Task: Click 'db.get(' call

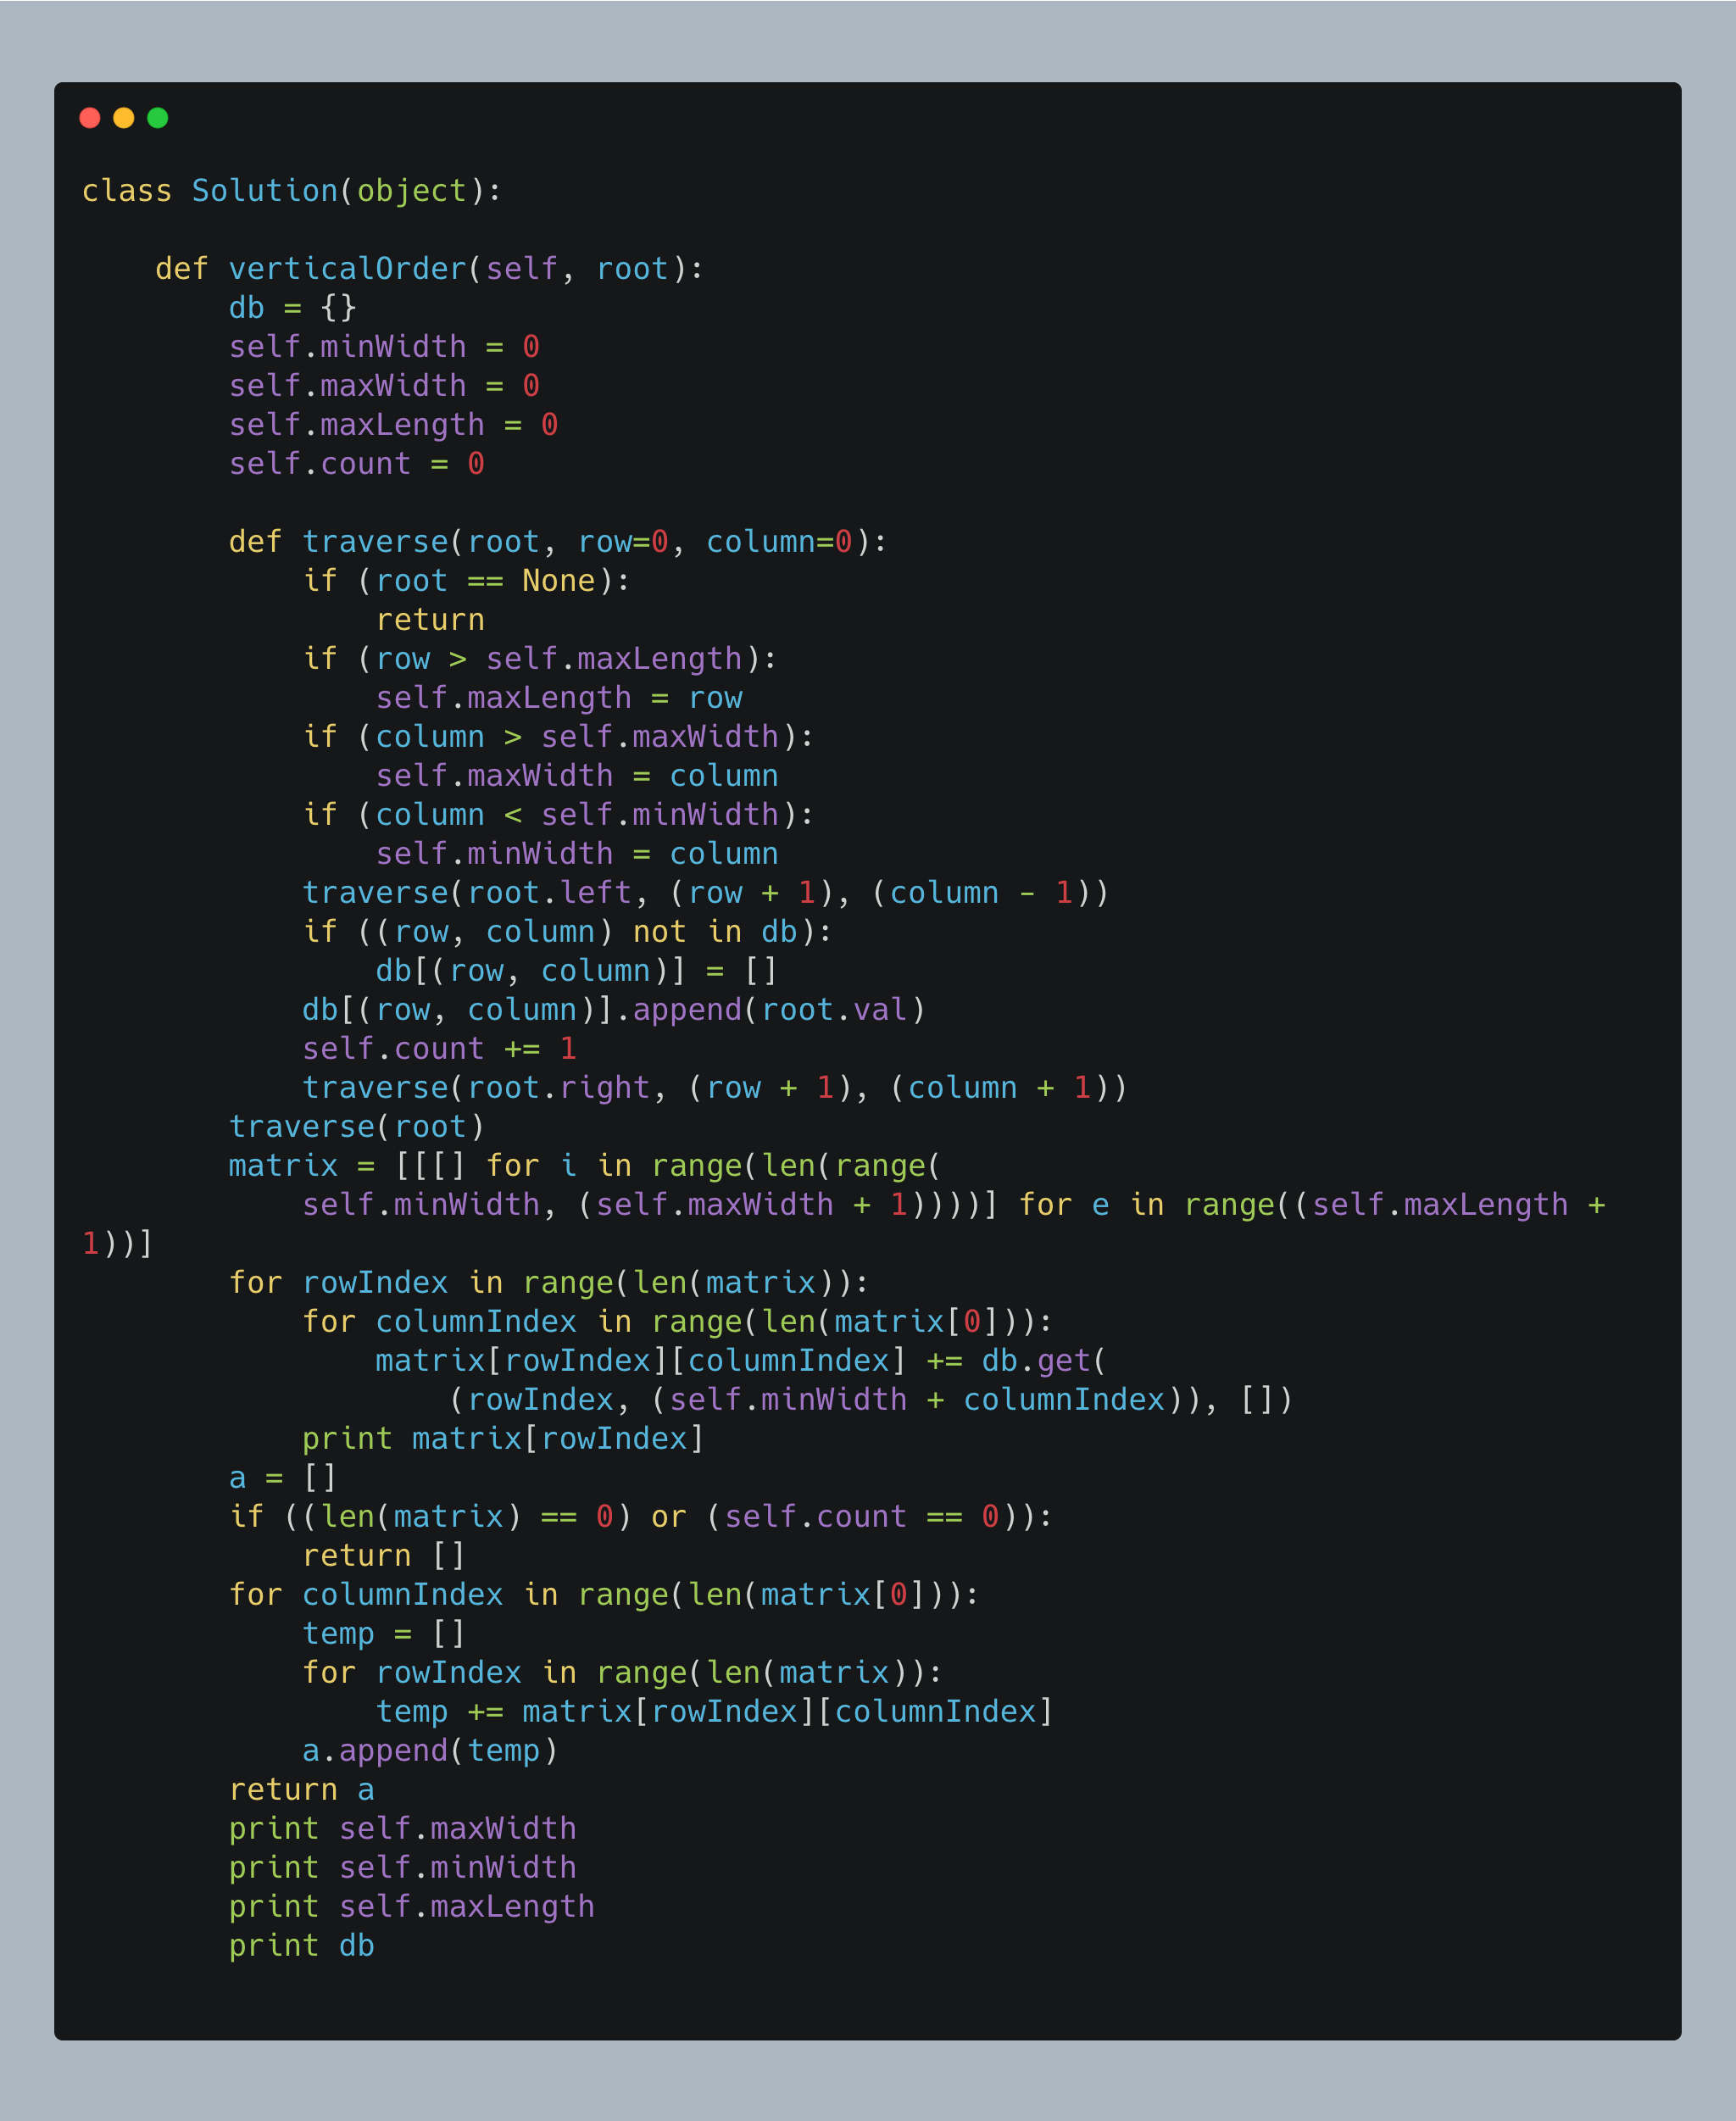Action: (1043, 1361)
